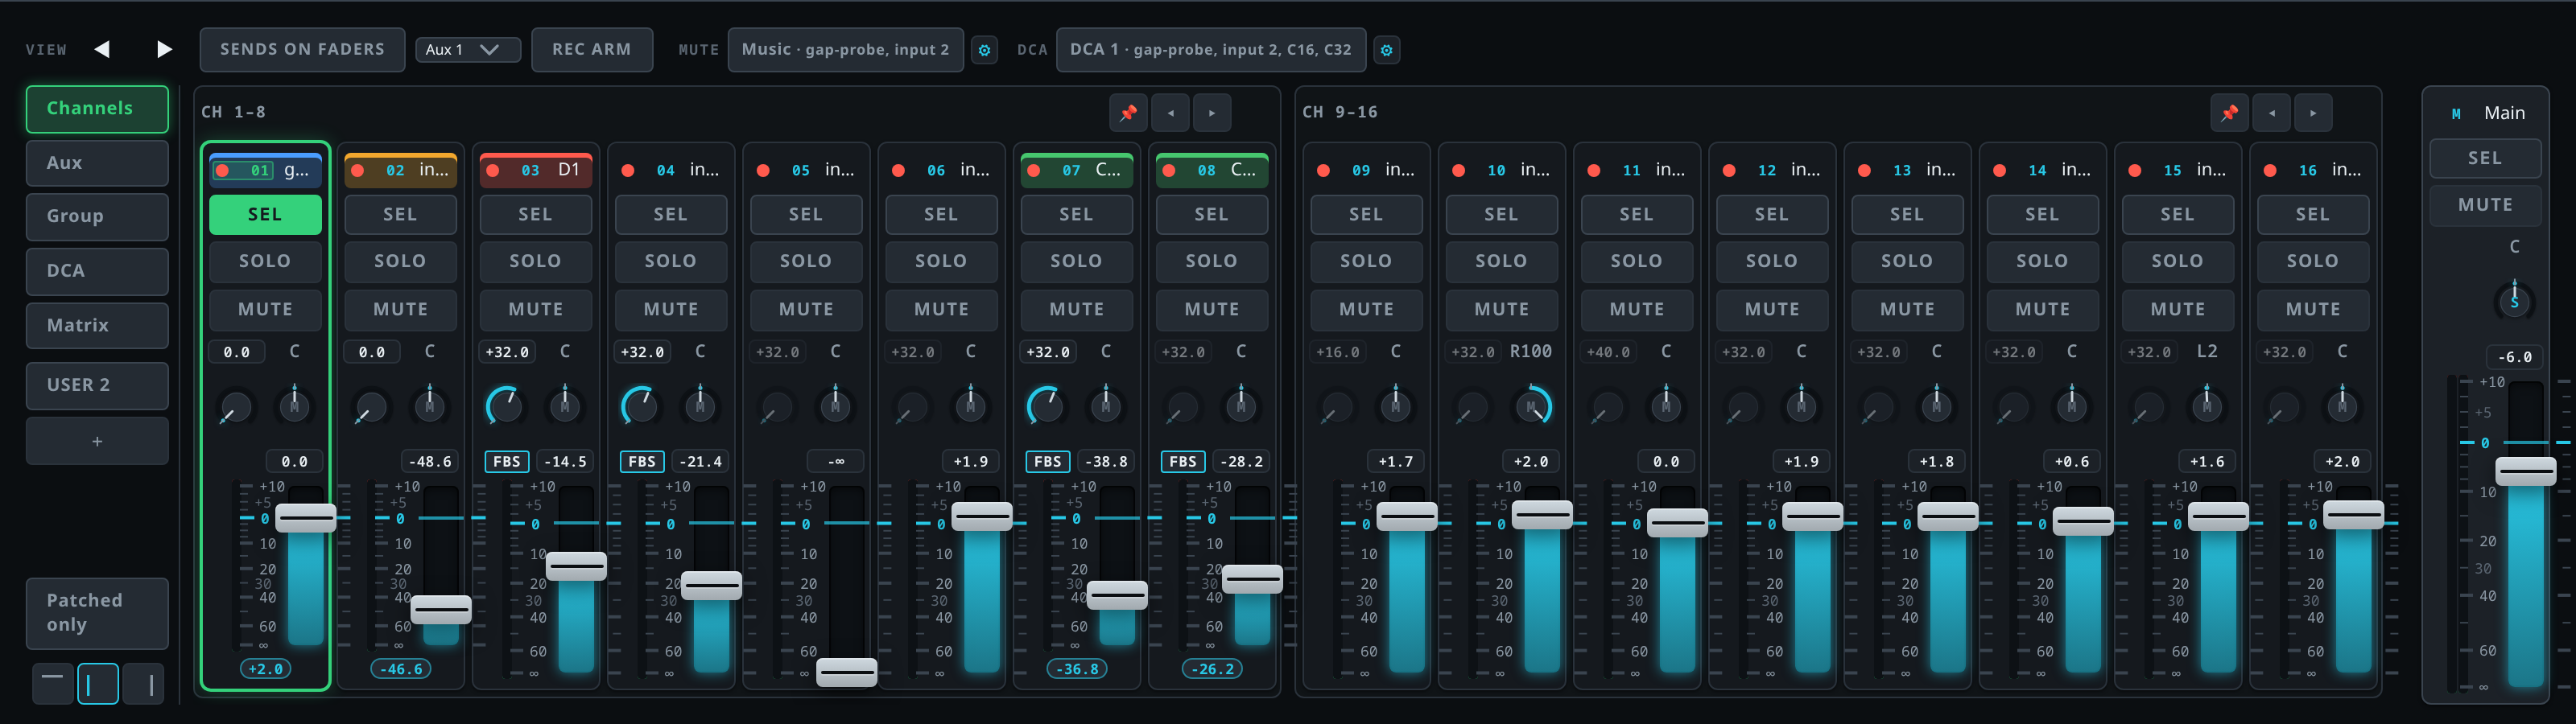Pin the CH 1-8 bank
Screen dimensions: 2576x724
coord(1128,113)
